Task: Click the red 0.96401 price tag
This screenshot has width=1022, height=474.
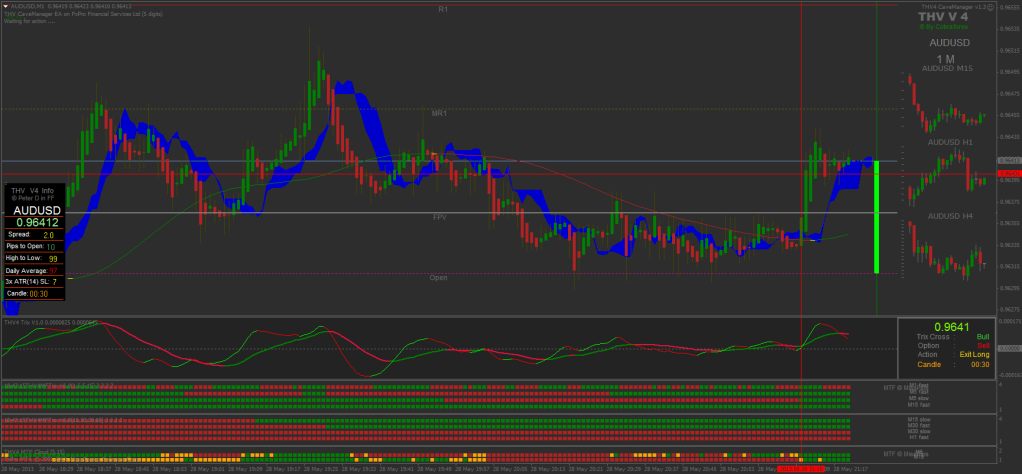Action: point(1008,173)
